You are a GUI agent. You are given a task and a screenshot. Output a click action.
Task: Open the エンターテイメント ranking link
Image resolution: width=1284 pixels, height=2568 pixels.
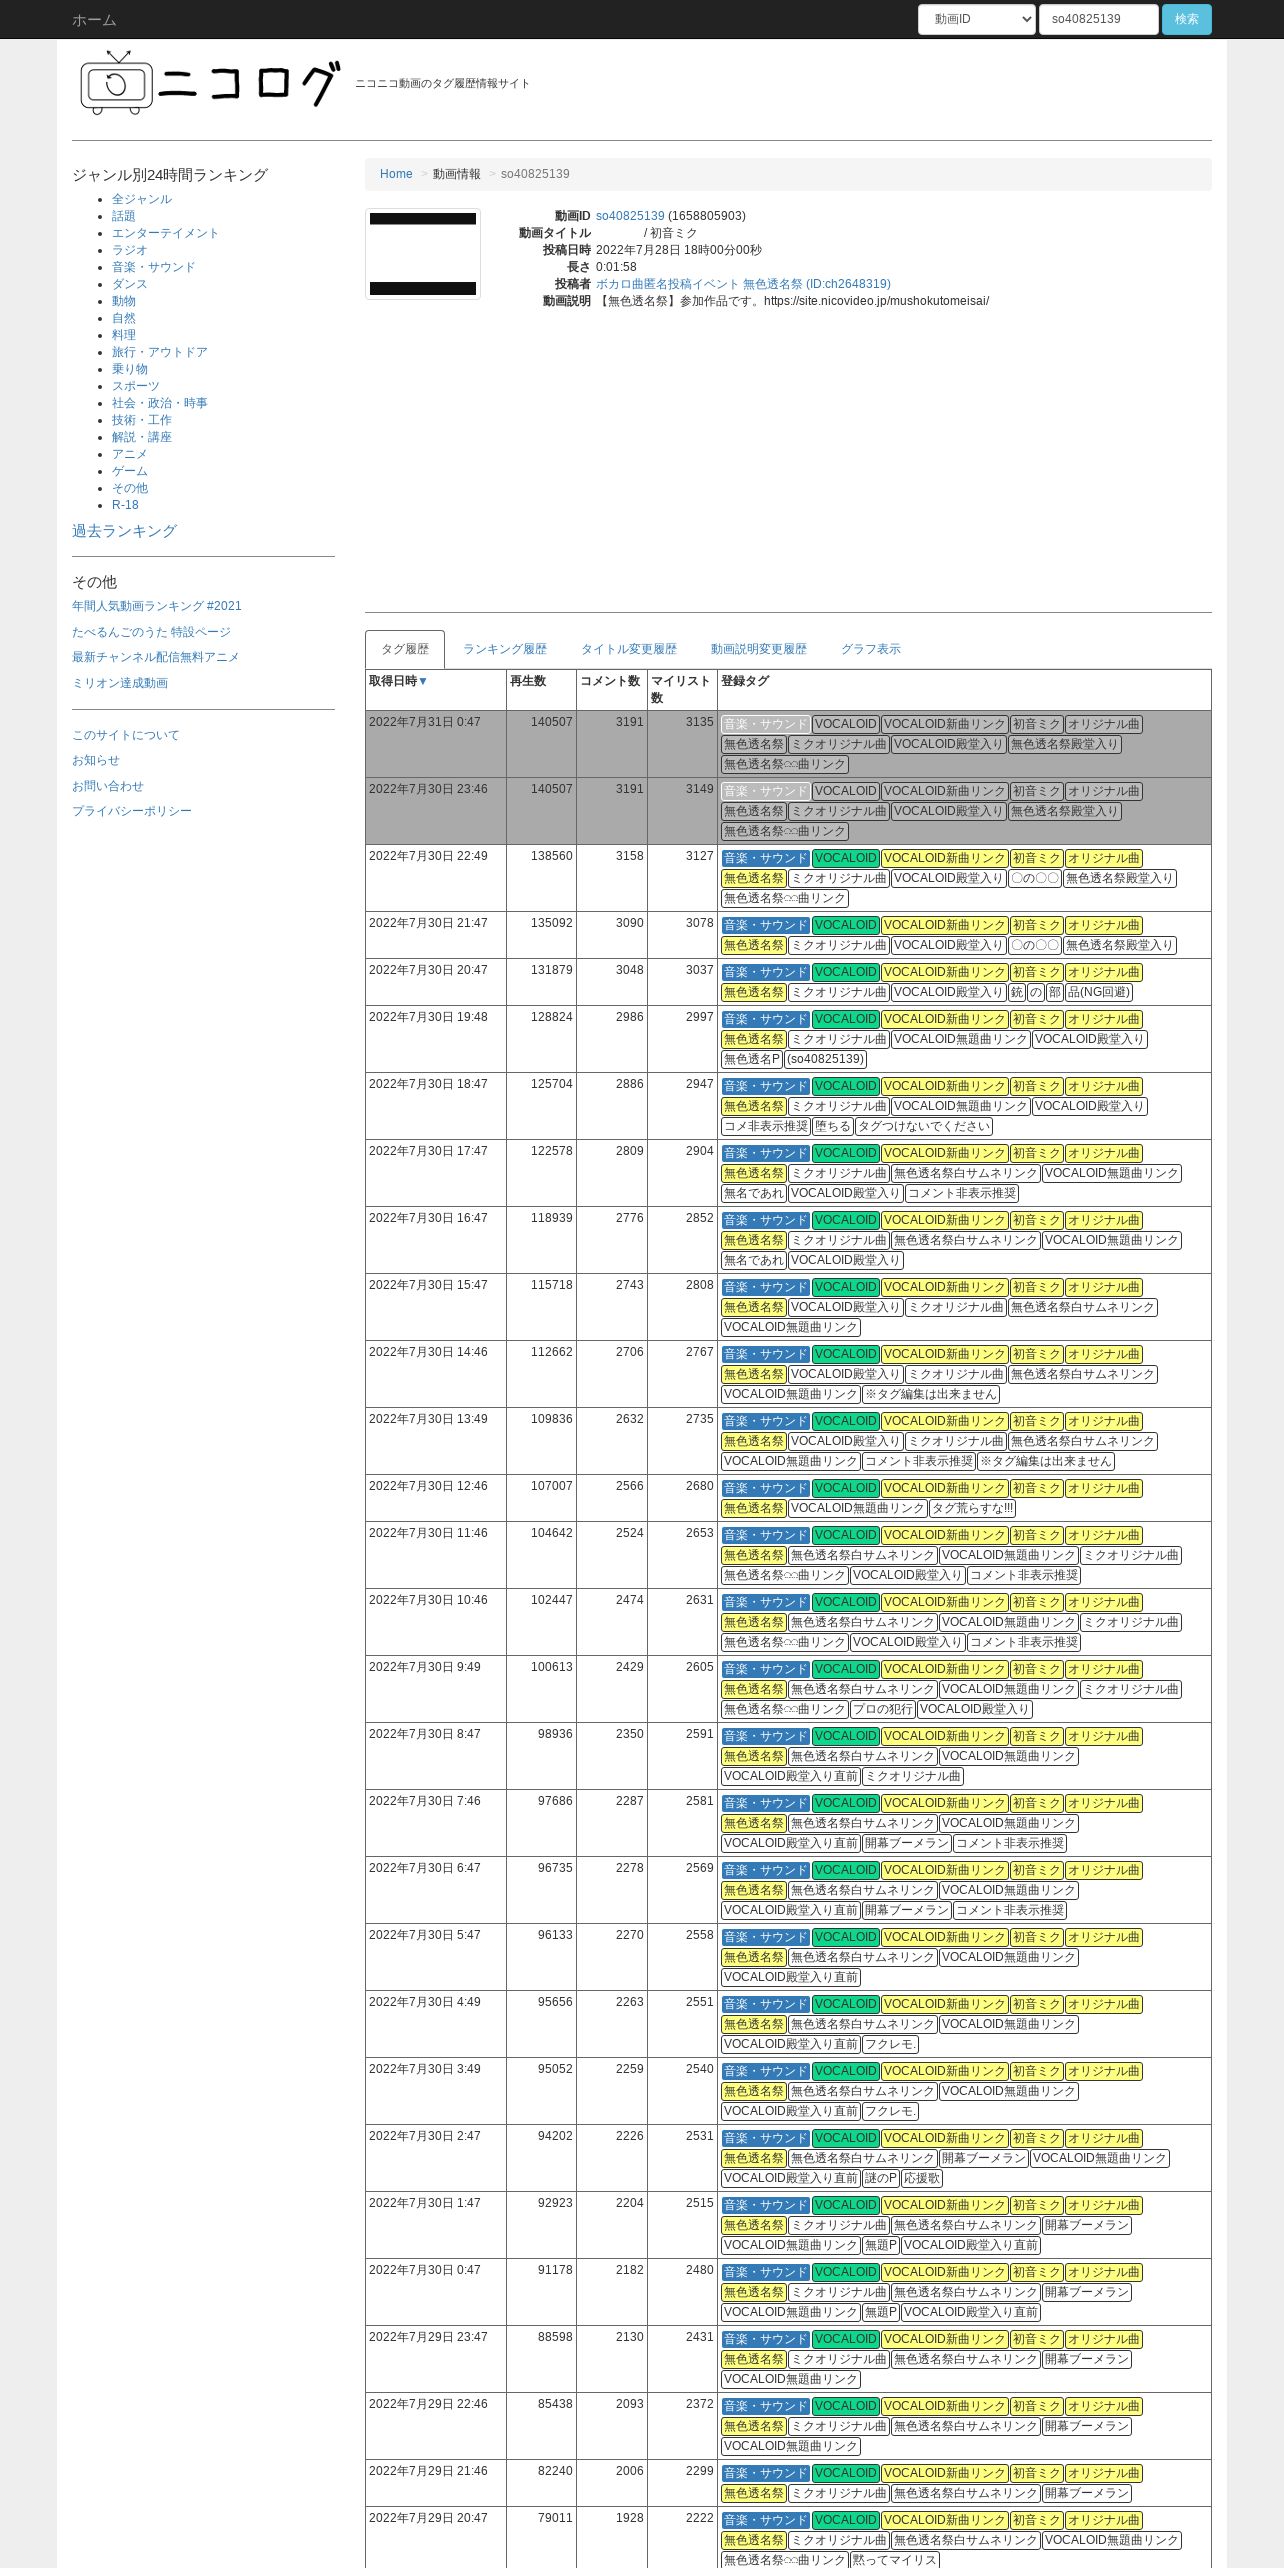click(165, 233)
